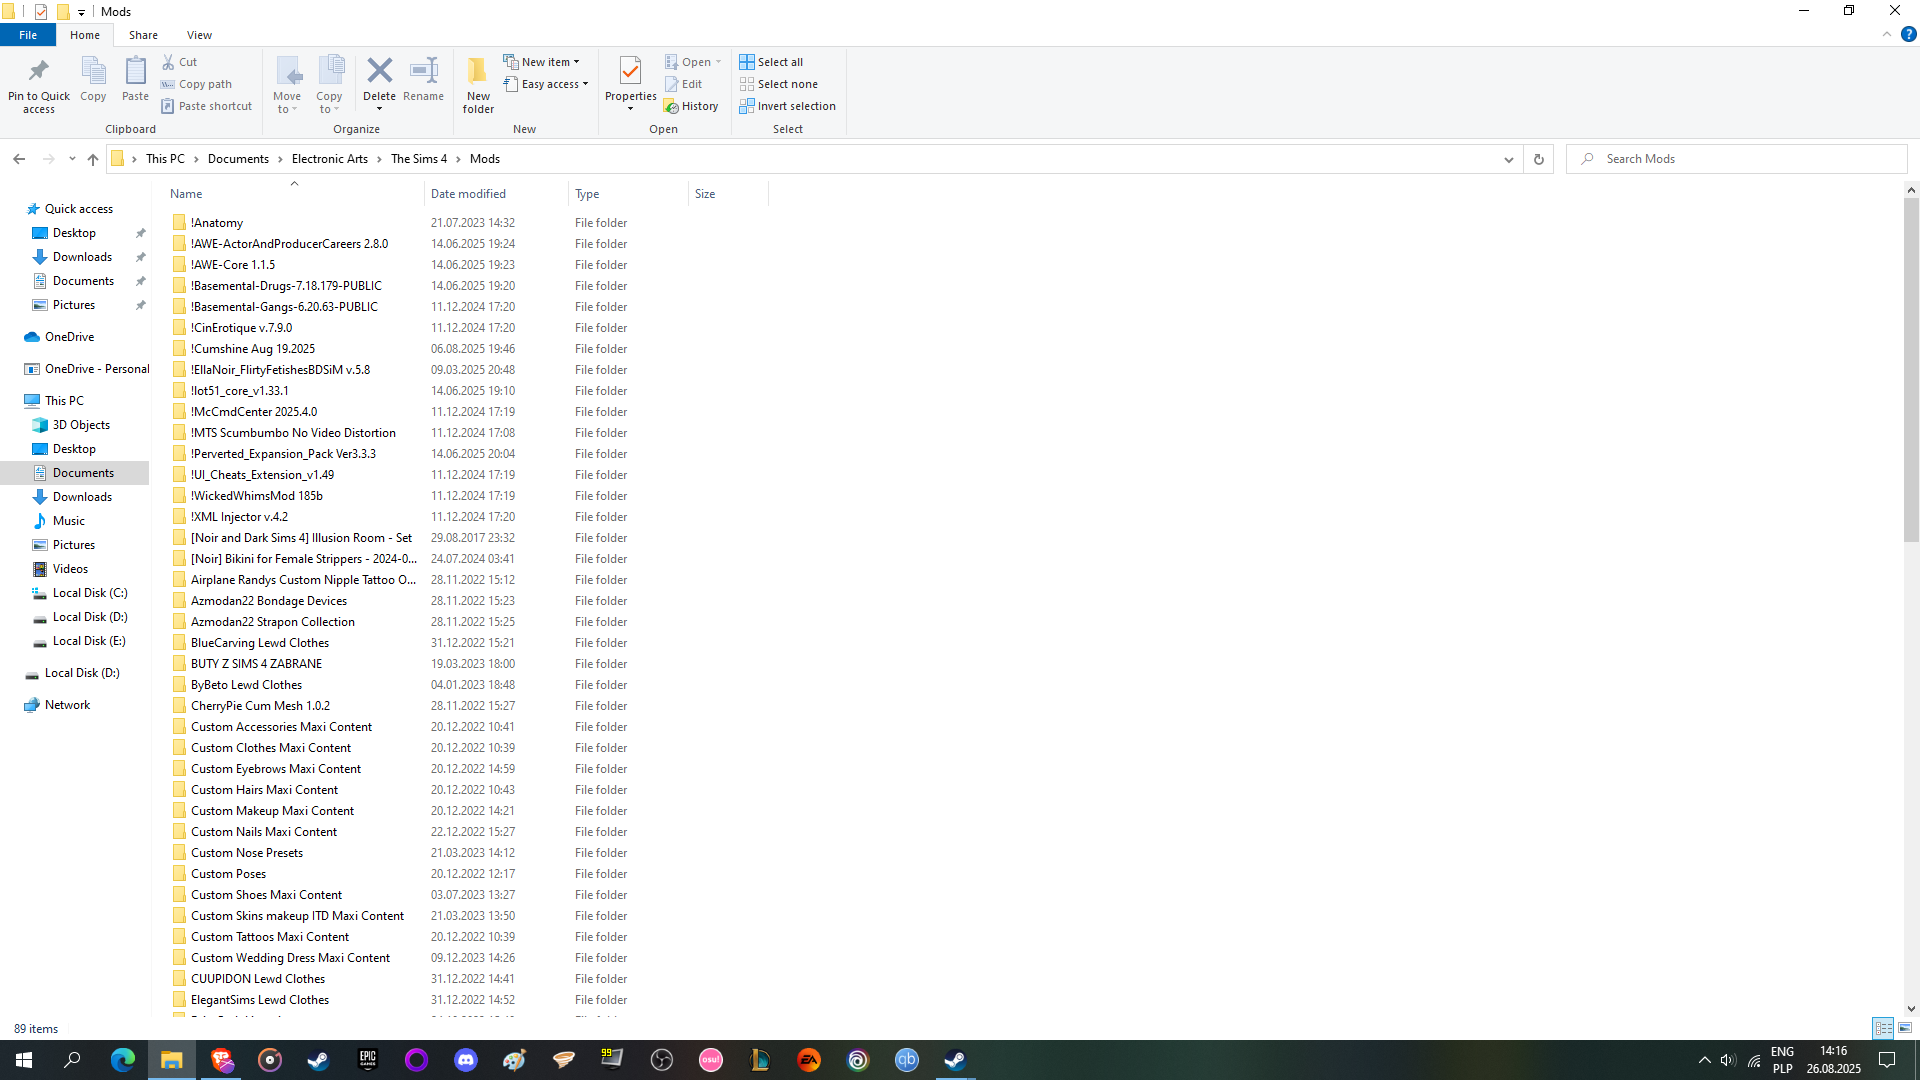This screenshot has height=1080, width=1920.
Task: Click the Windows Start button
Action: tap(24, 1060)
